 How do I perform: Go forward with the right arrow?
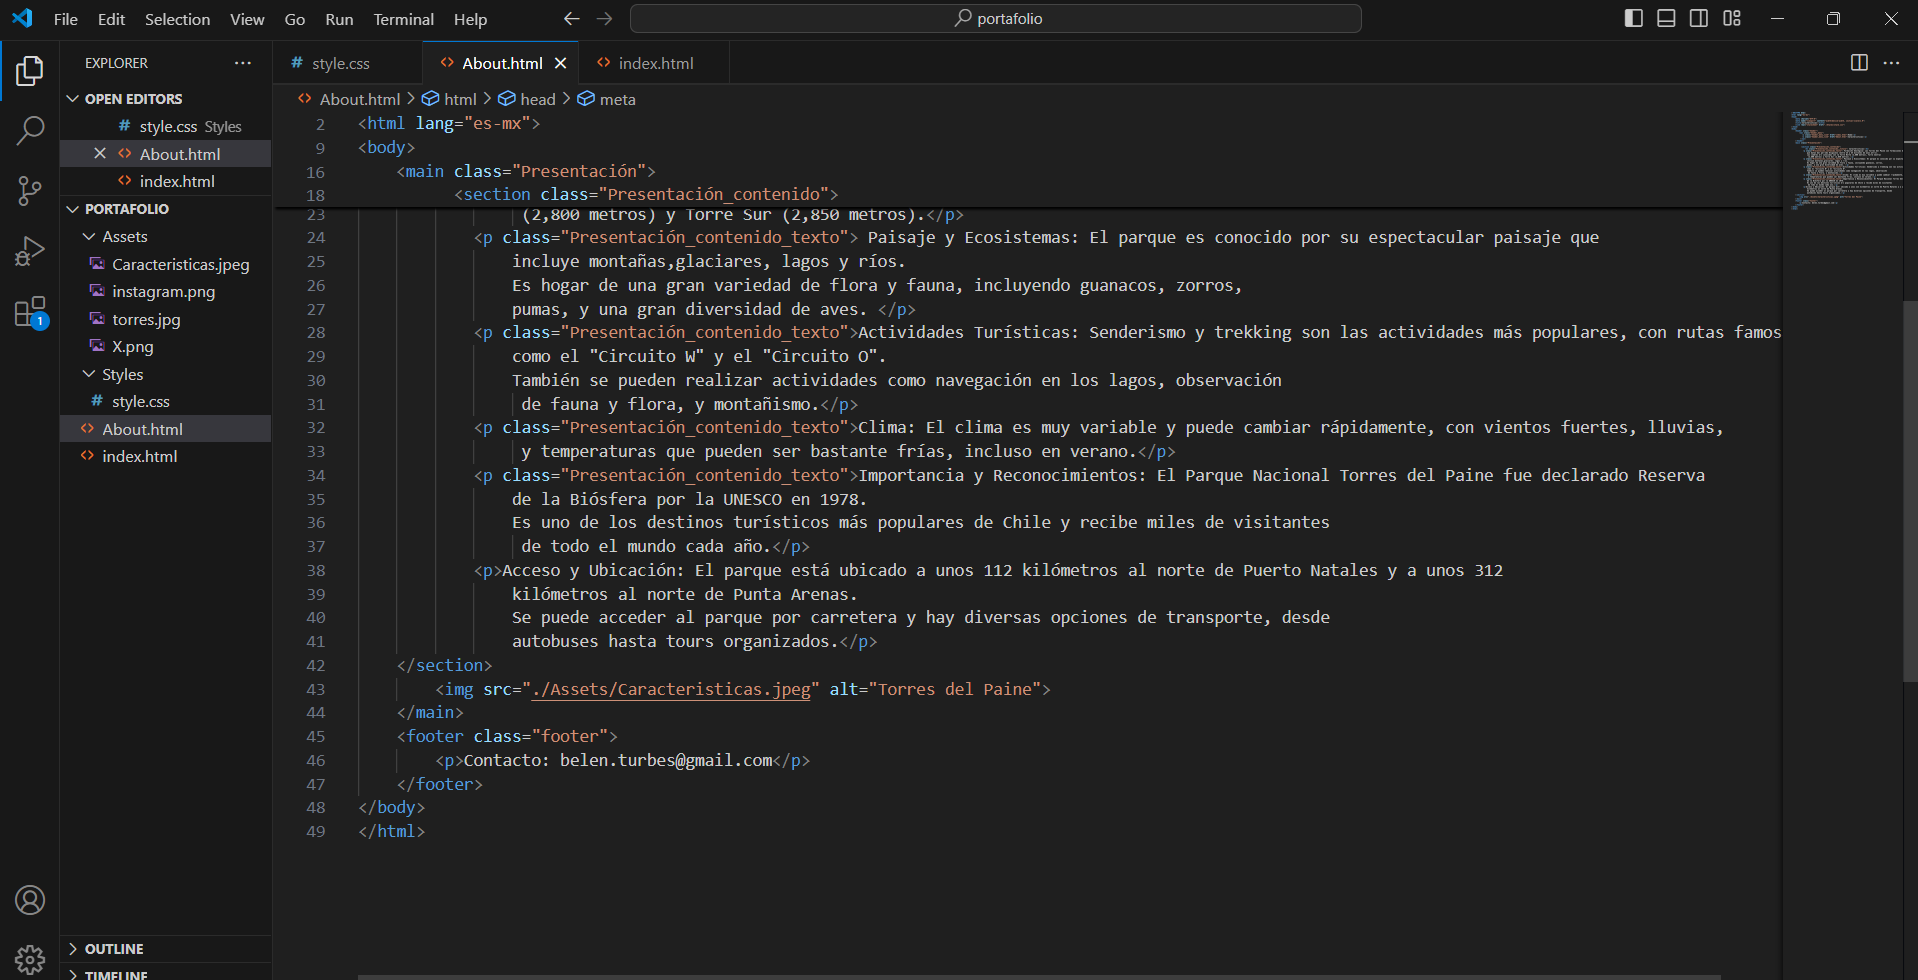pos(604,18)
